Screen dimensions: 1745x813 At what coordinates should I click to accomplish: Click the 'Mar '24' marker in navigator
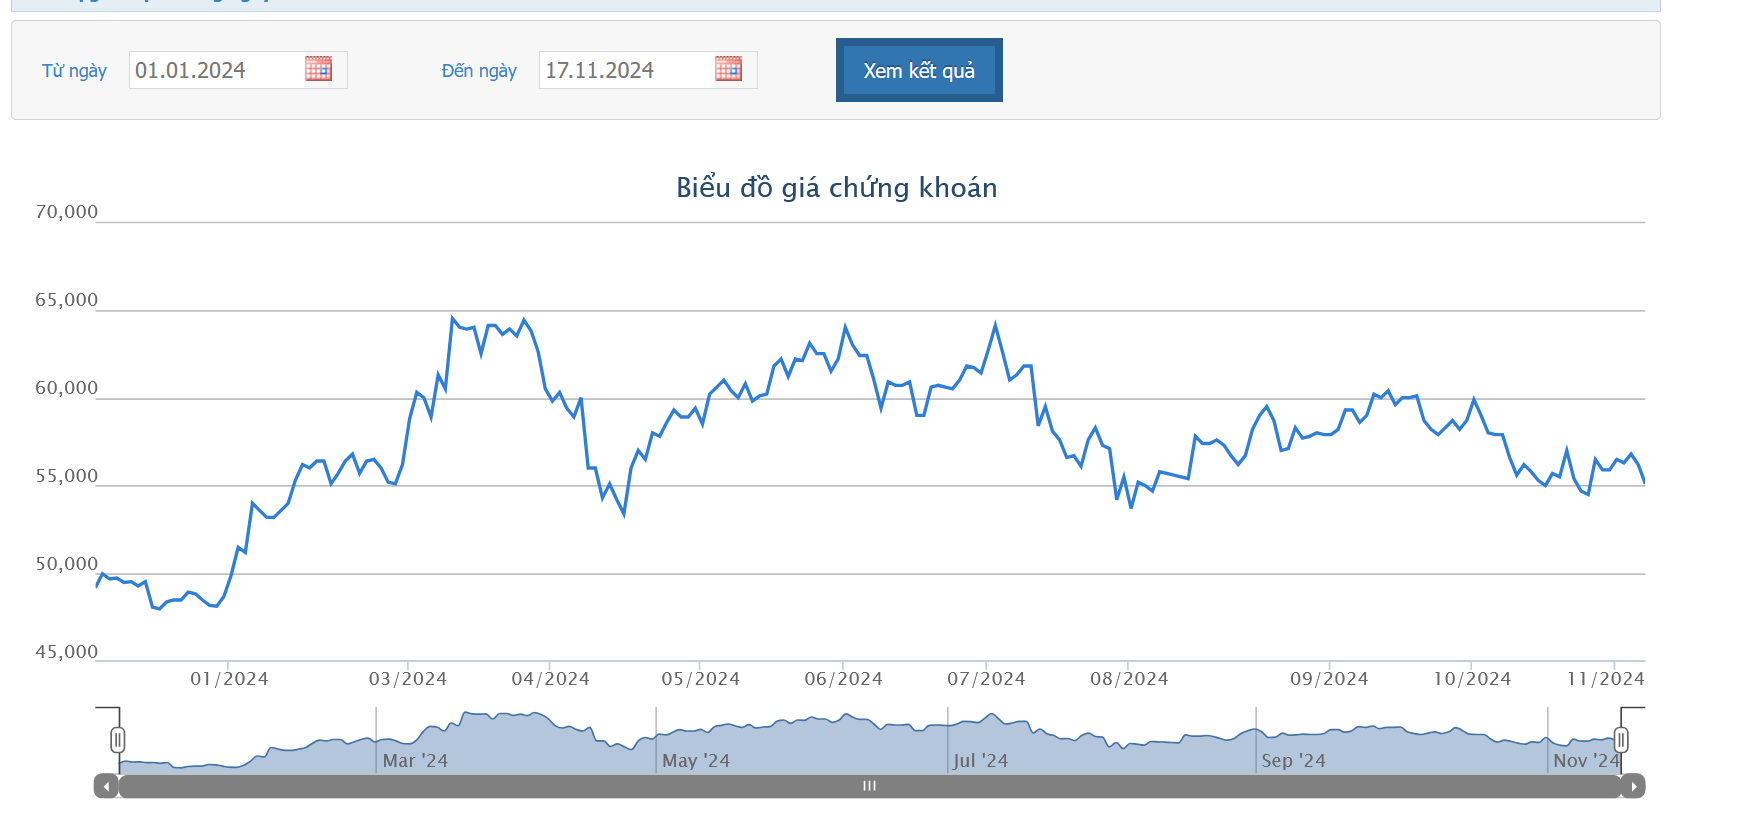[415, 761]
